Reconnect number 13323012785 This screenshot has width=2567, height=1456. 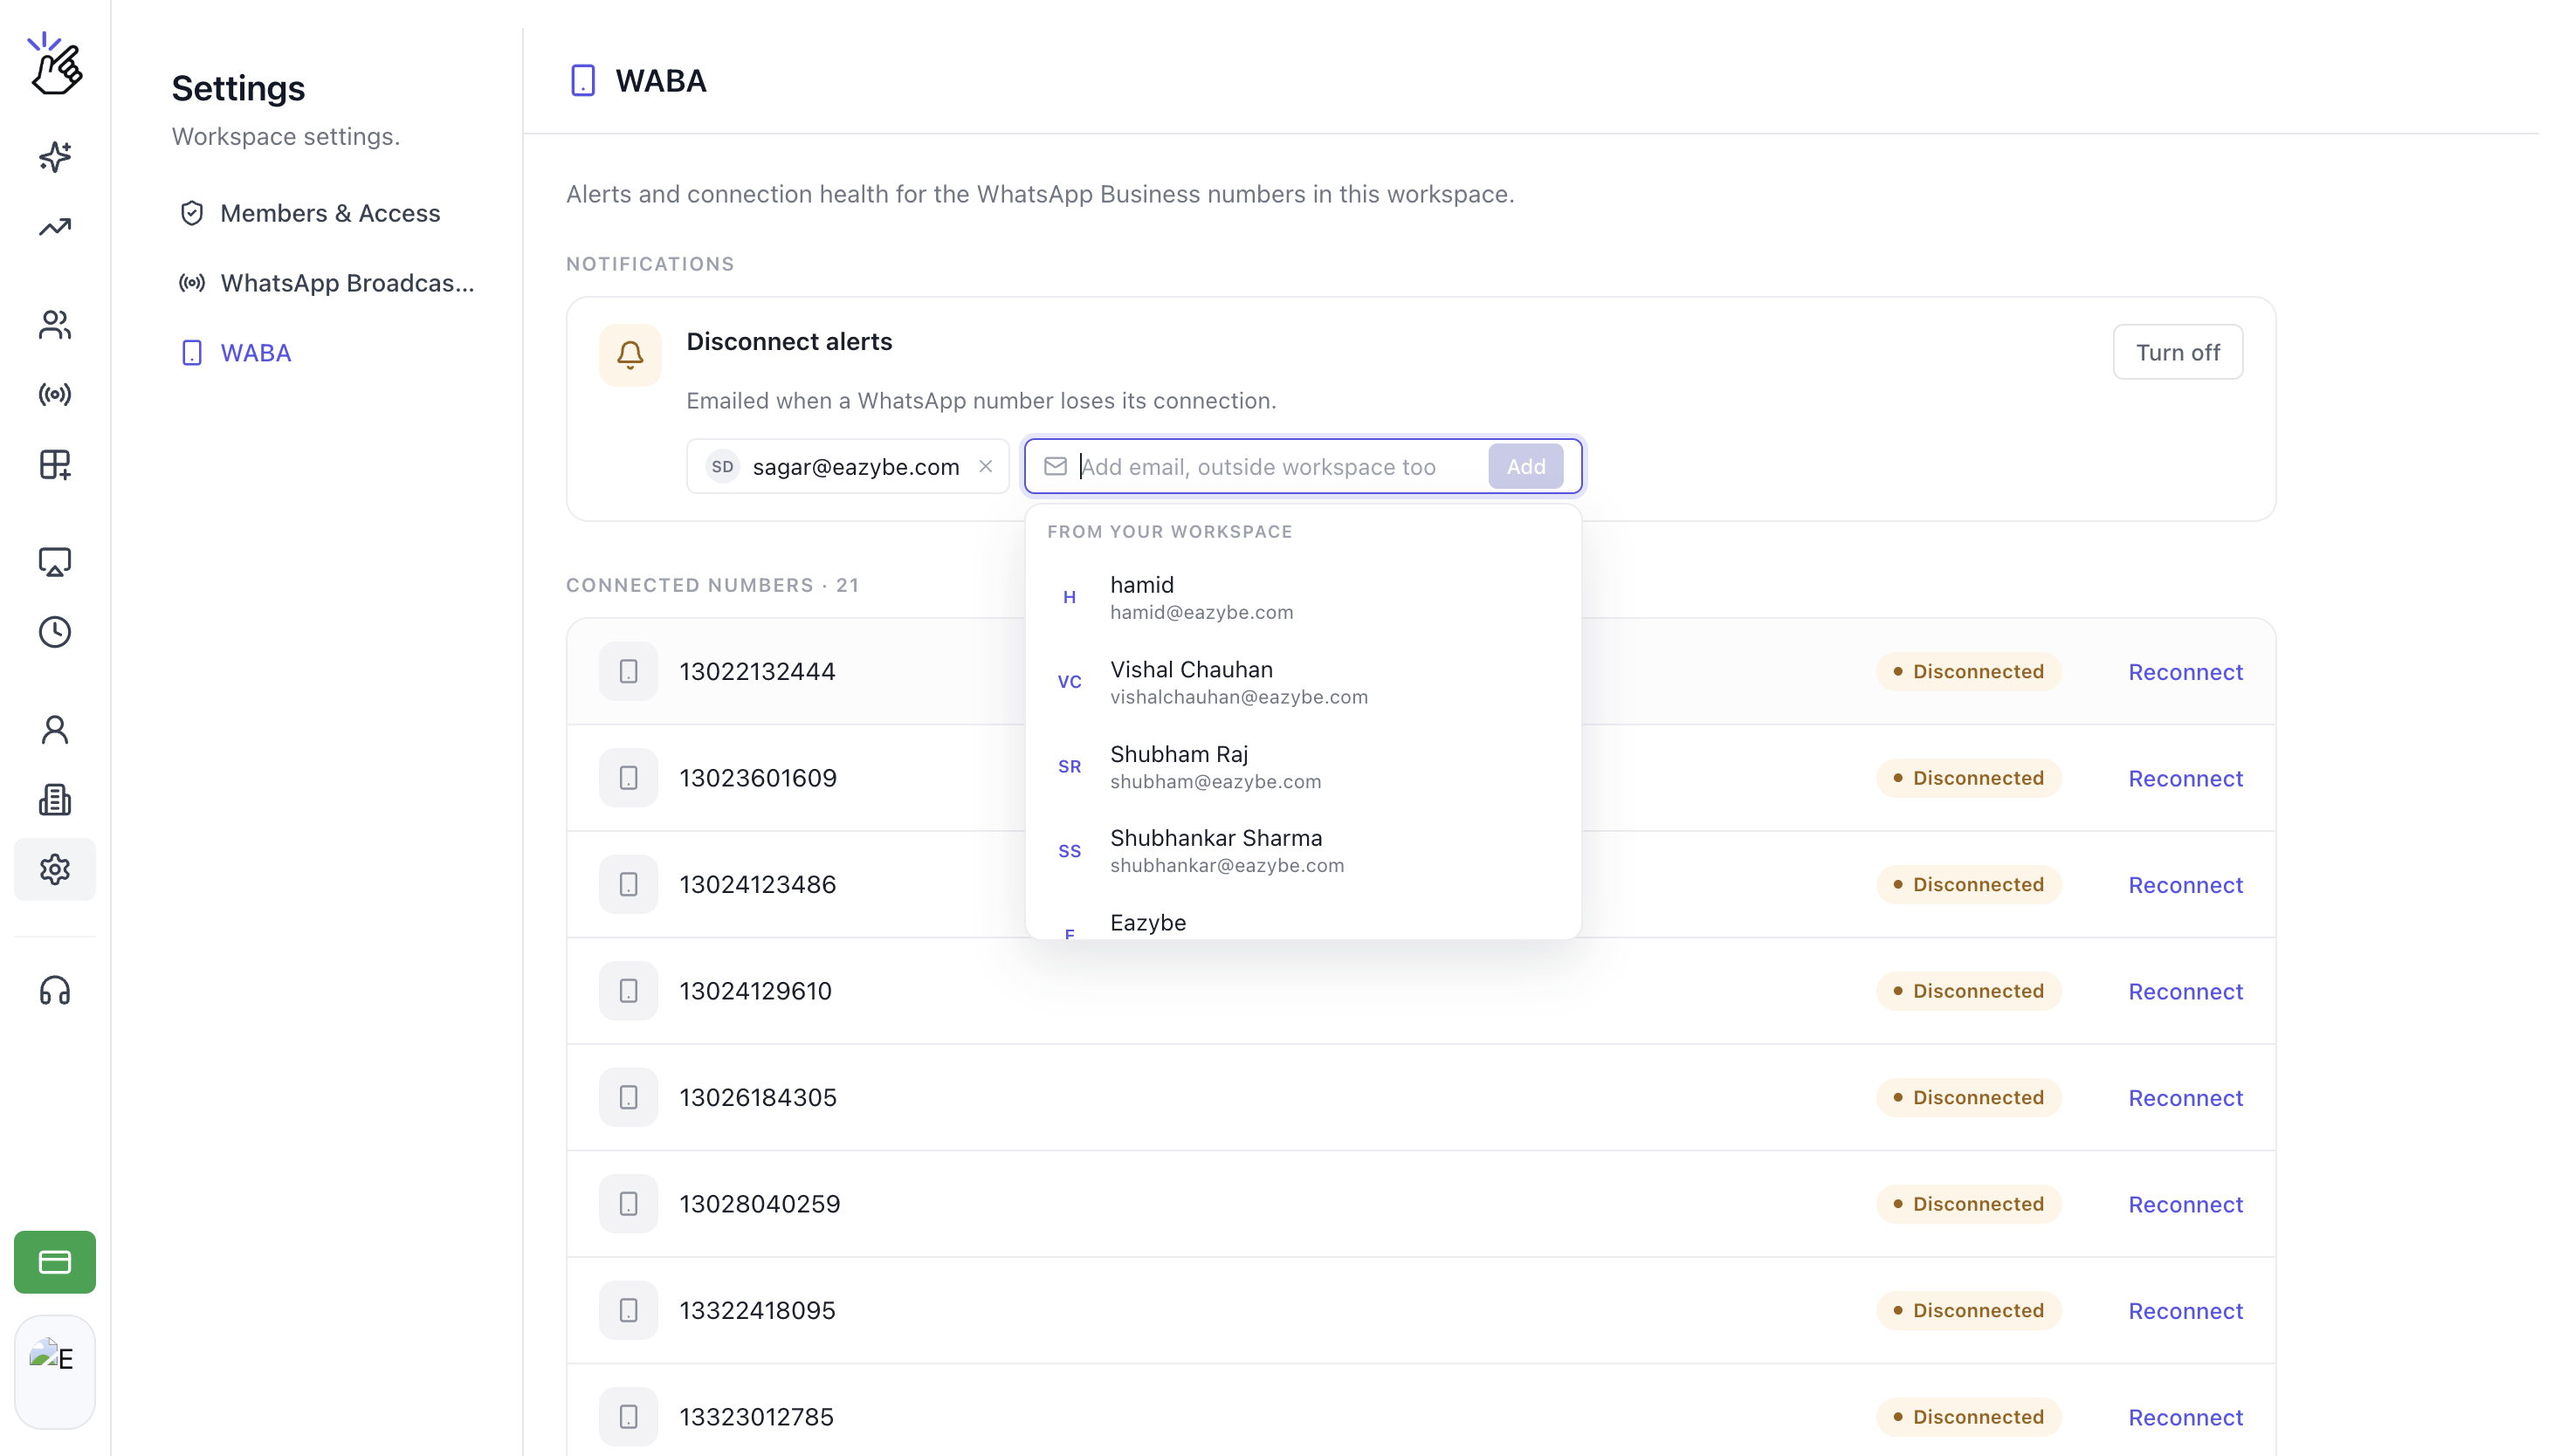click(2185, 1417)
